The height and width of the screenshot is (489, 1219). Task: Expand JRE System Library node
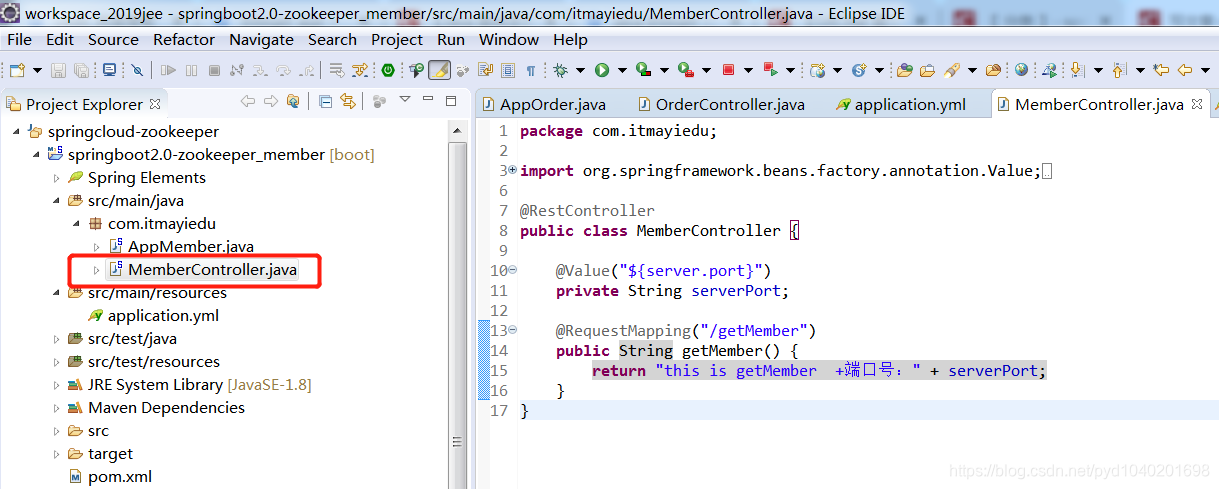[x=56, y=385]
